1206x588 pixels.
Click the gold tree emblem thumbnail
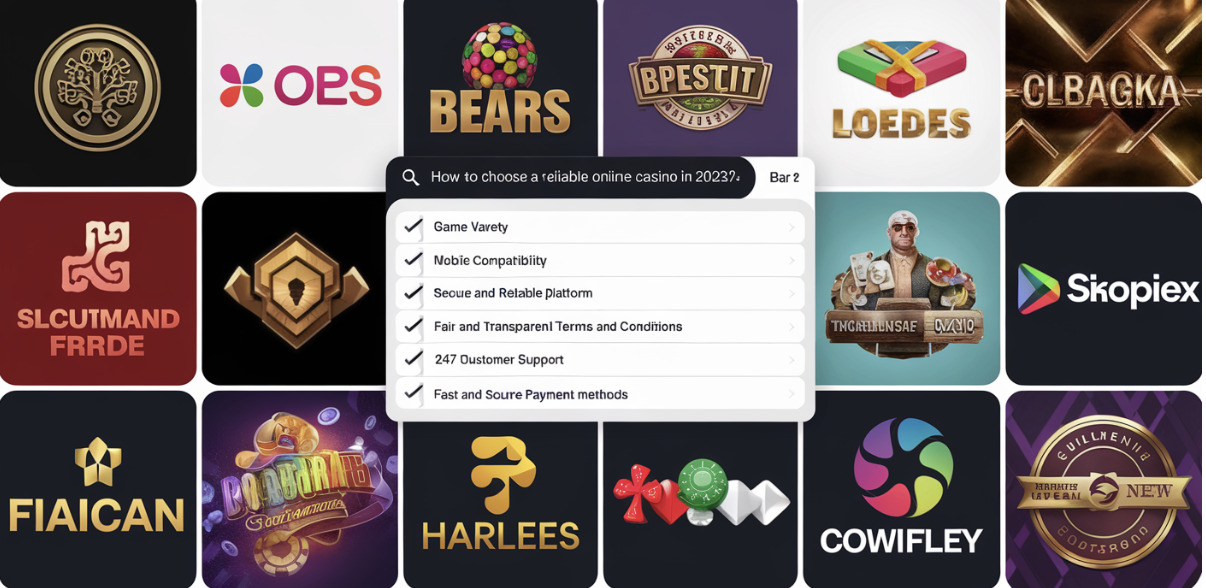pyautogui.click(x=98, y=93)
